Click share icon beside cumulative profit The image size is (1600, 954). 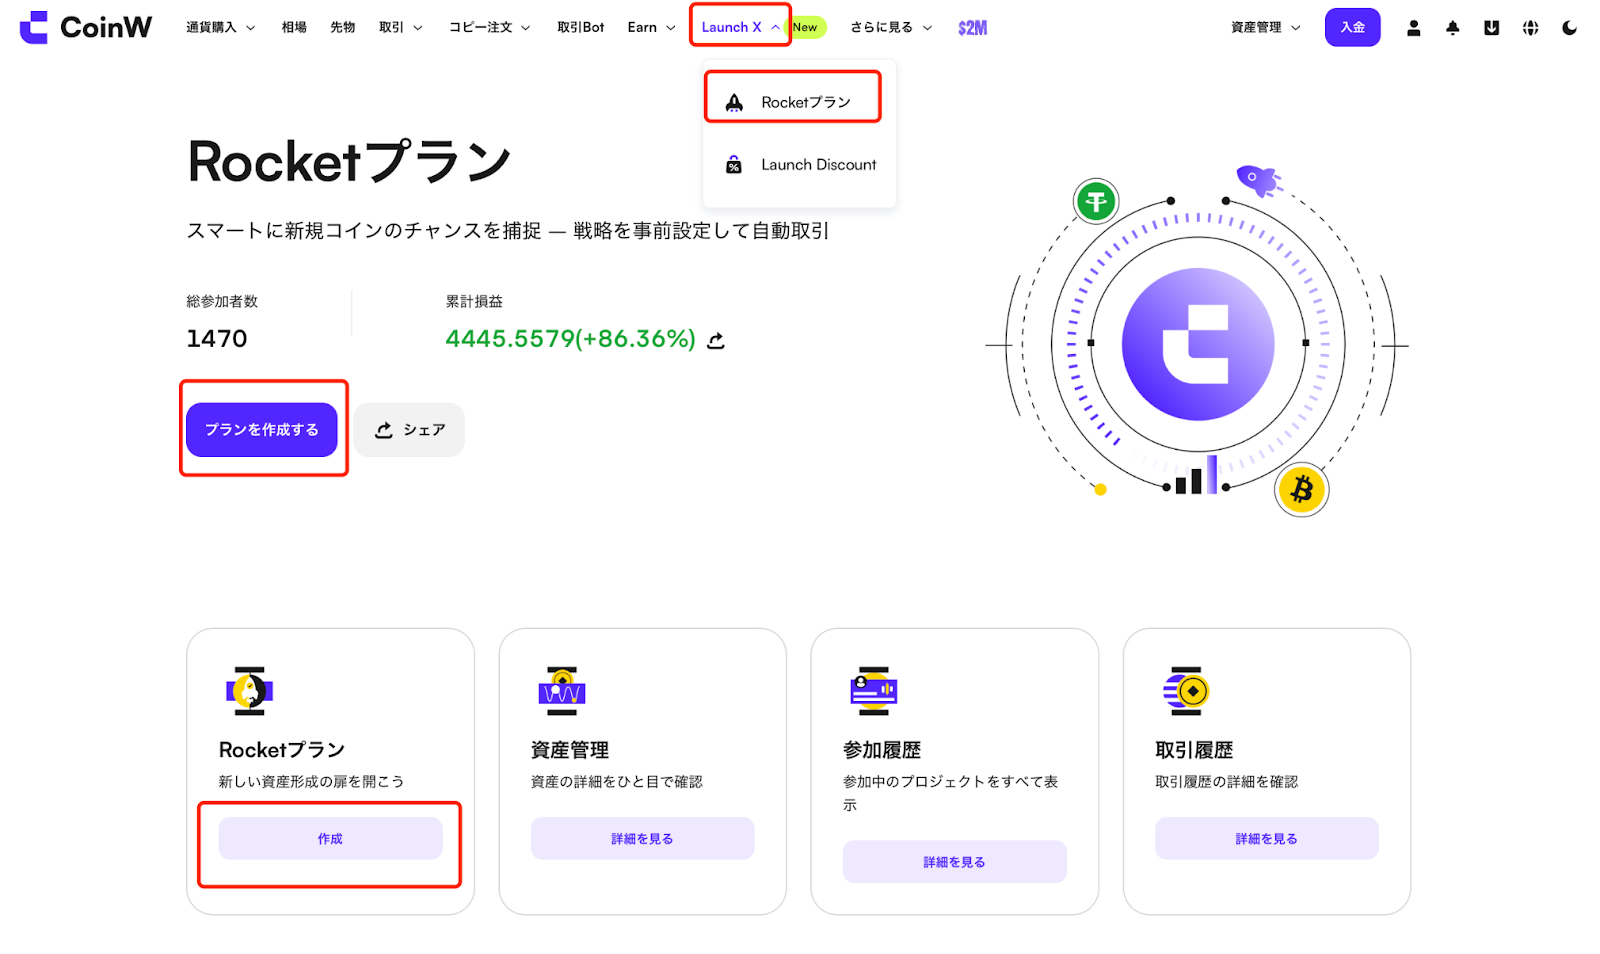[x=716, y=341]
